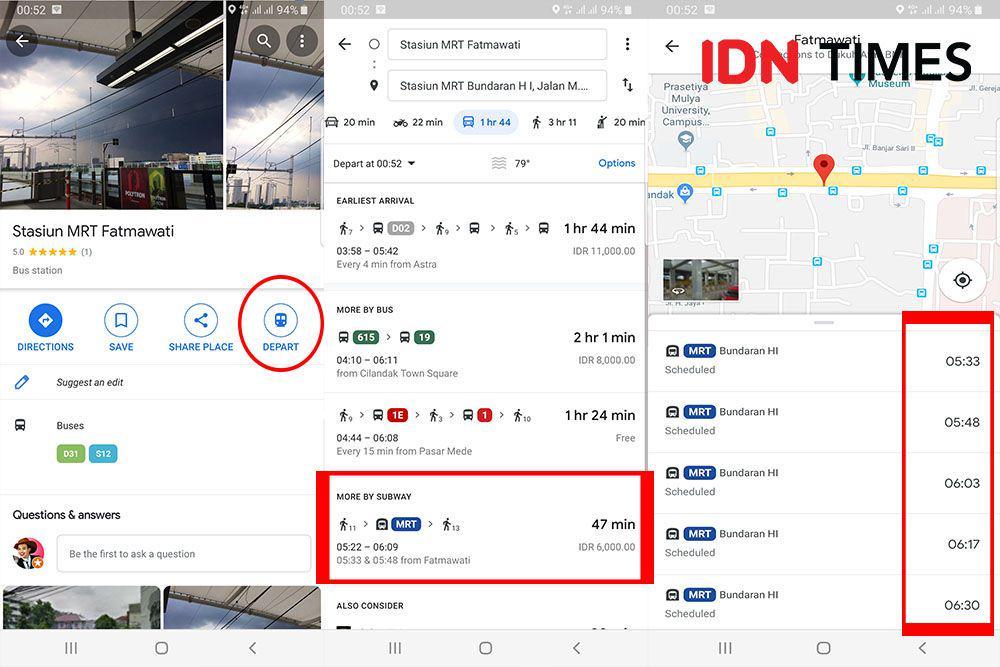Viewport: 1000px width, 667px height.
Task: Select MRT Bundaran HI 05:33 departure
Action: coord(823,360)
